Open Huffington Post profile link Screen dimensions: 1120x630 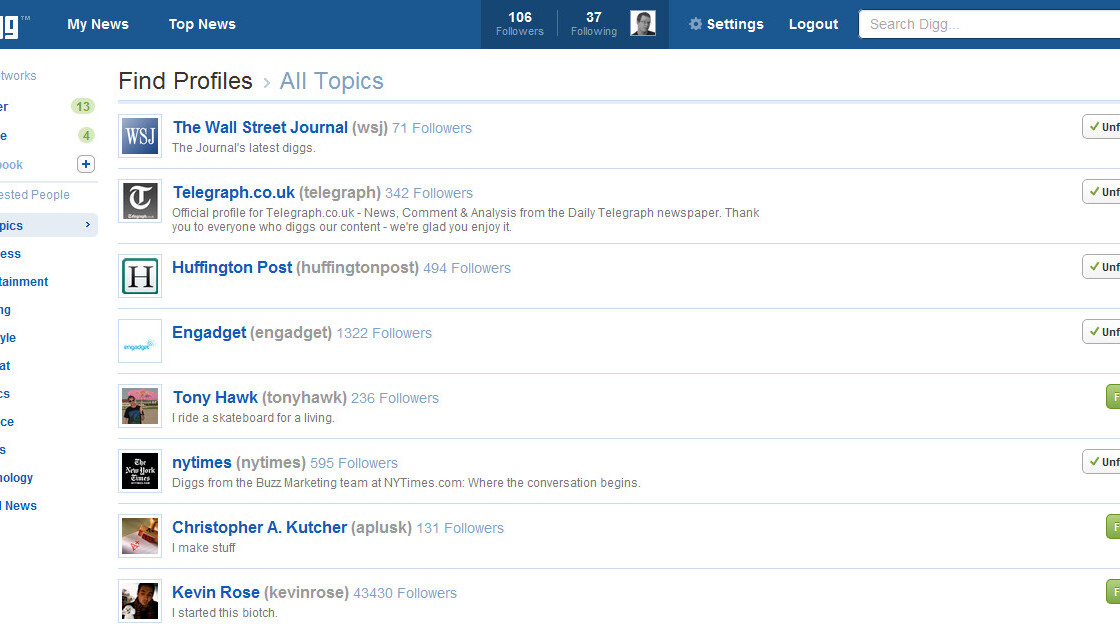pos(232,267)
